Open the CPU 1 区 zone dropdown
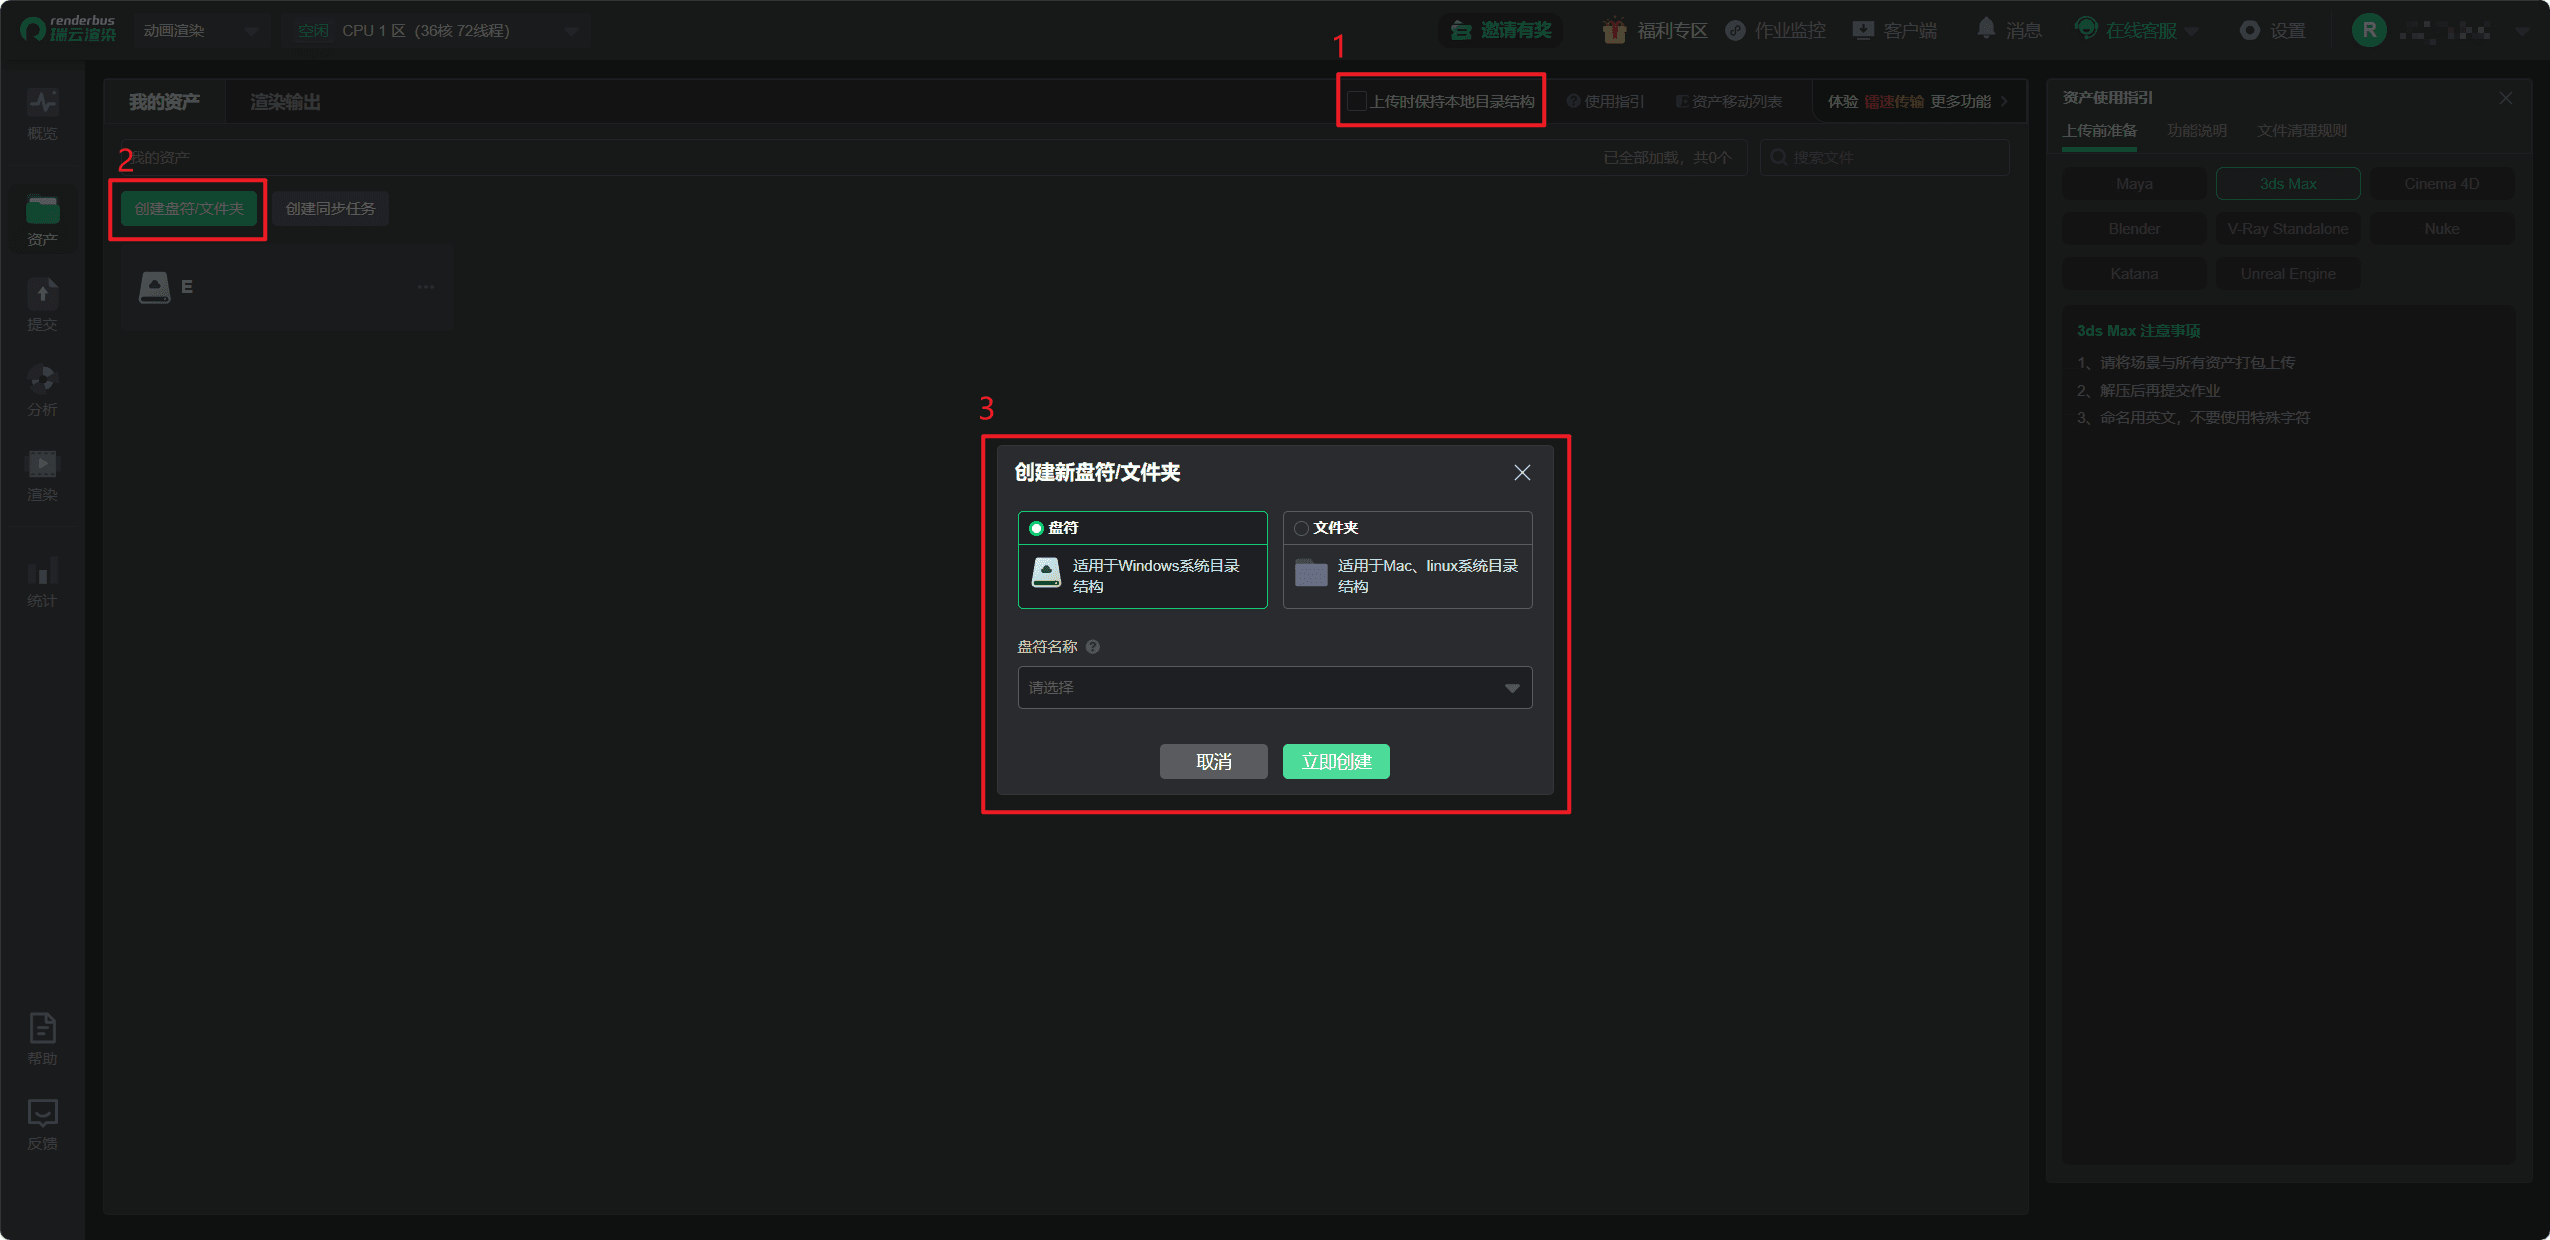 click(x=436, y=31)
